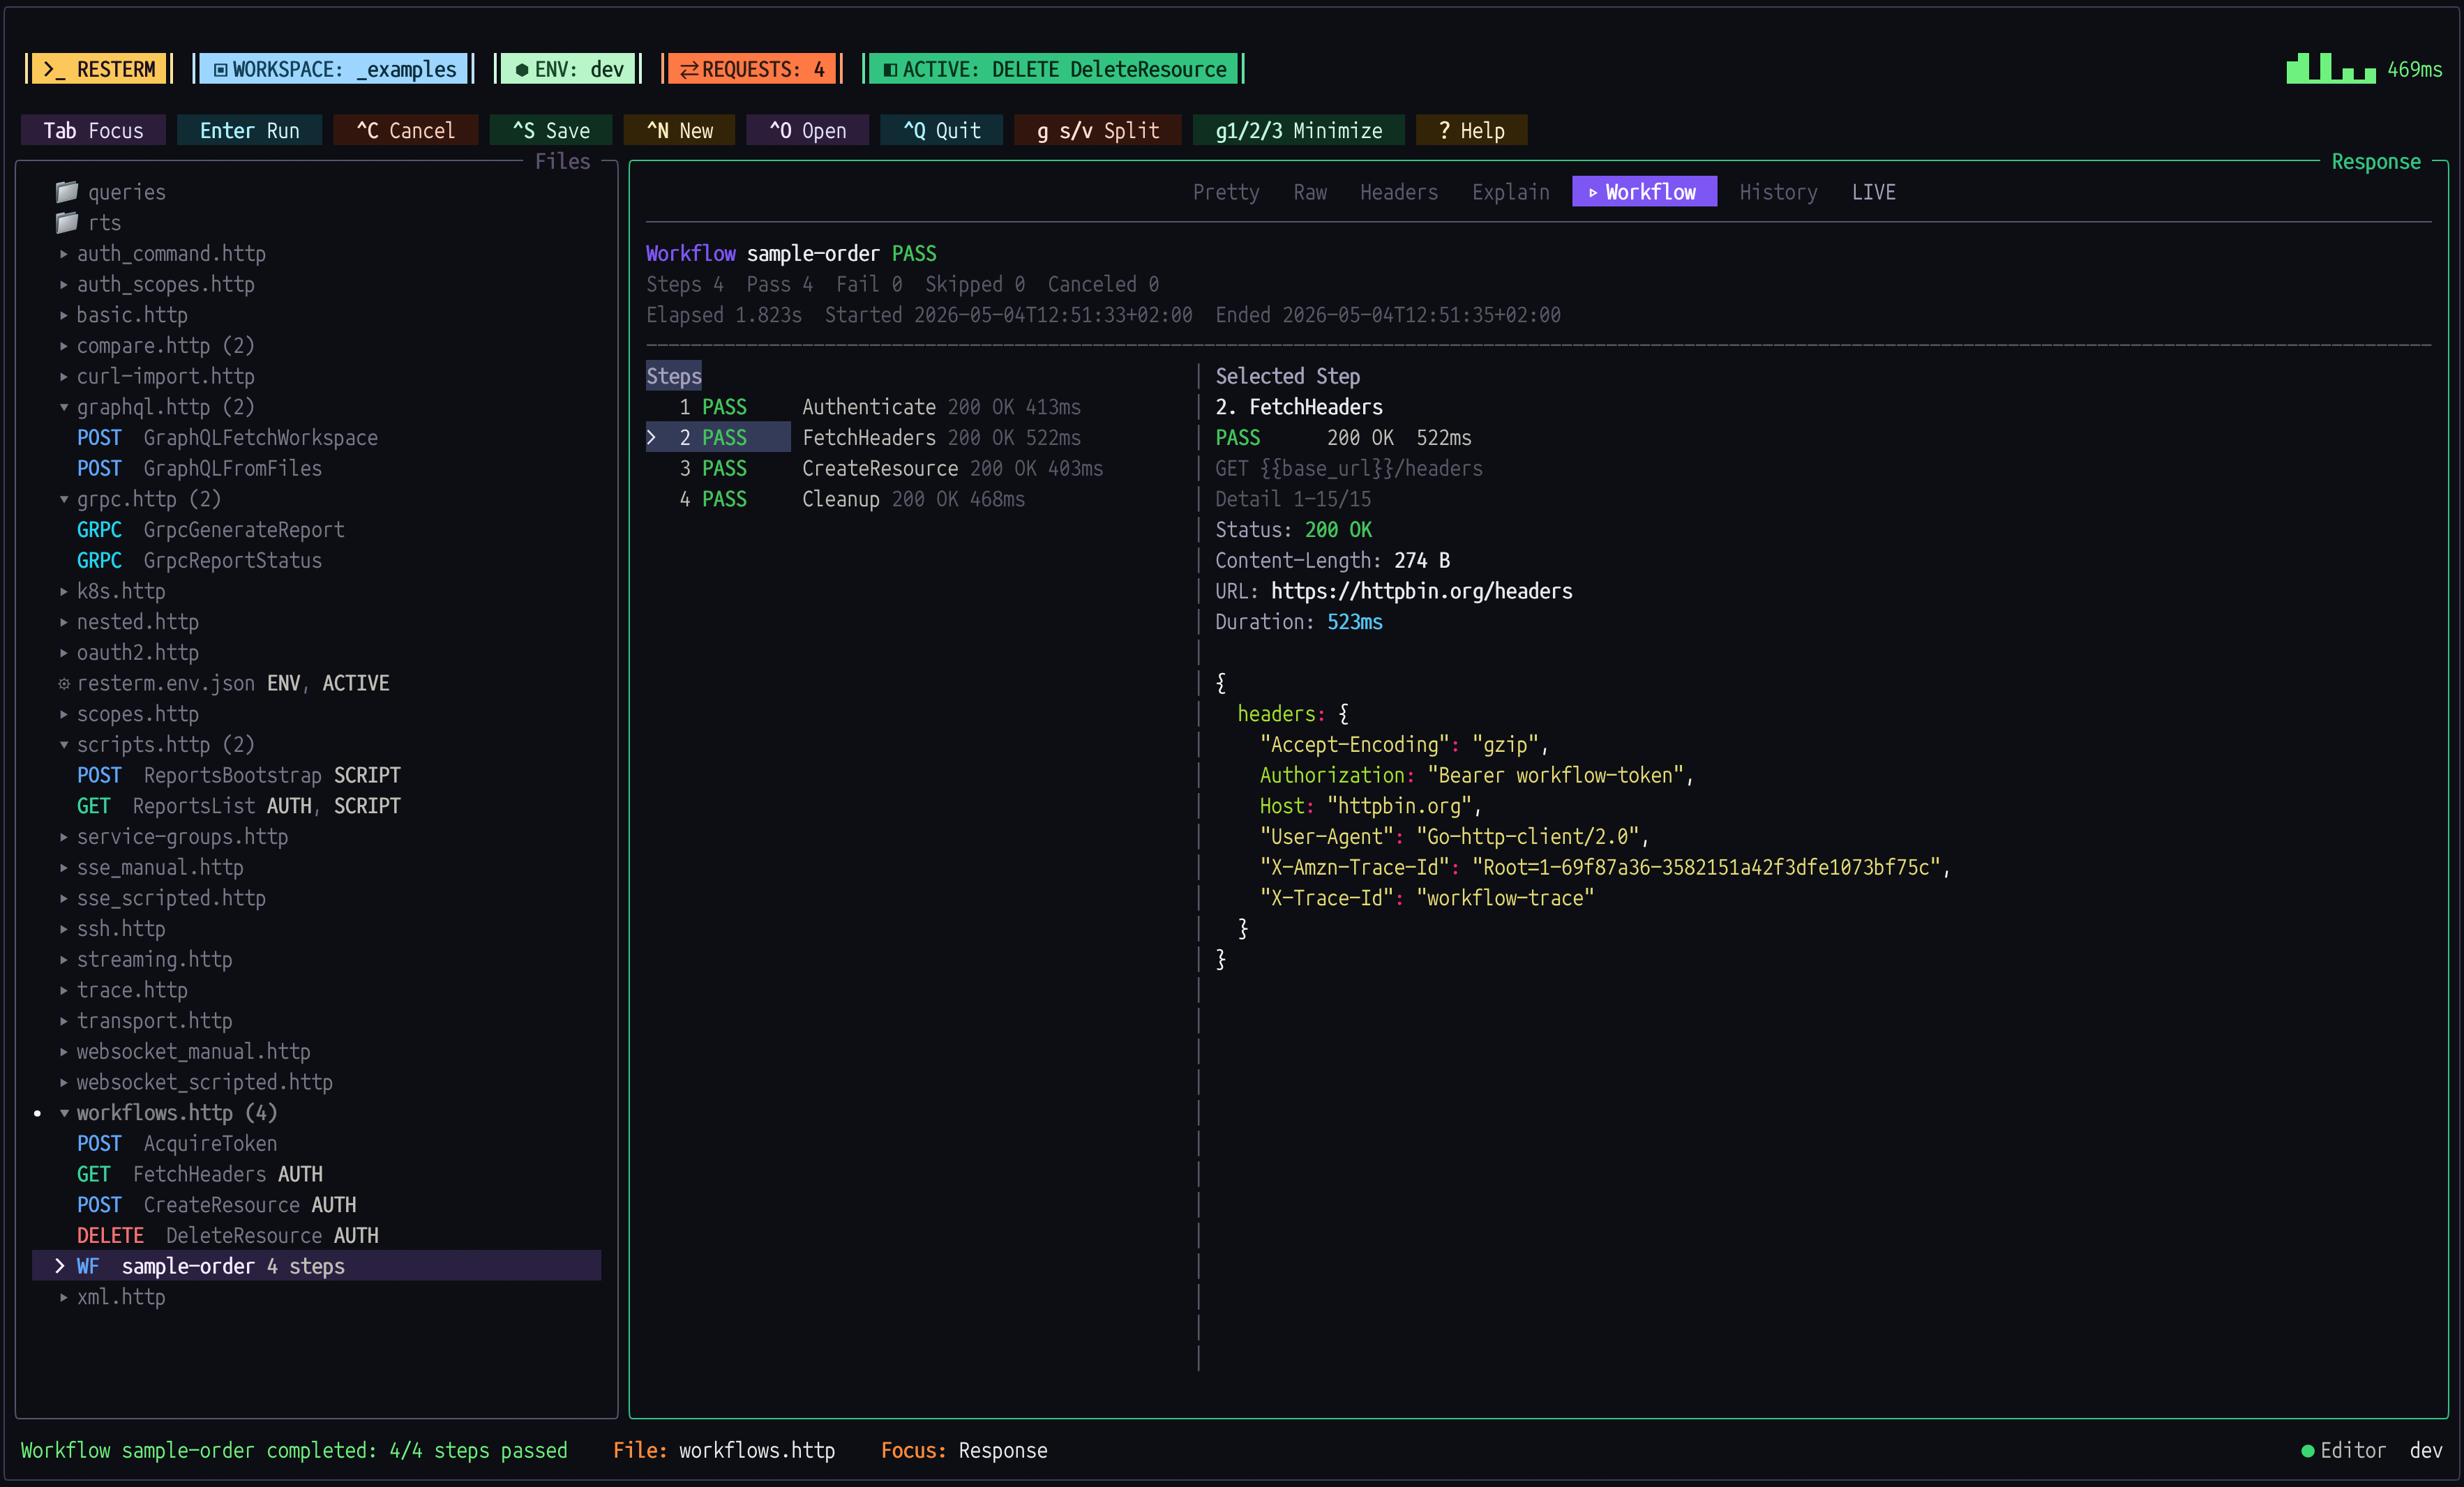
Task: Switch to the Pretty tab
Action: coord(1226,192)
